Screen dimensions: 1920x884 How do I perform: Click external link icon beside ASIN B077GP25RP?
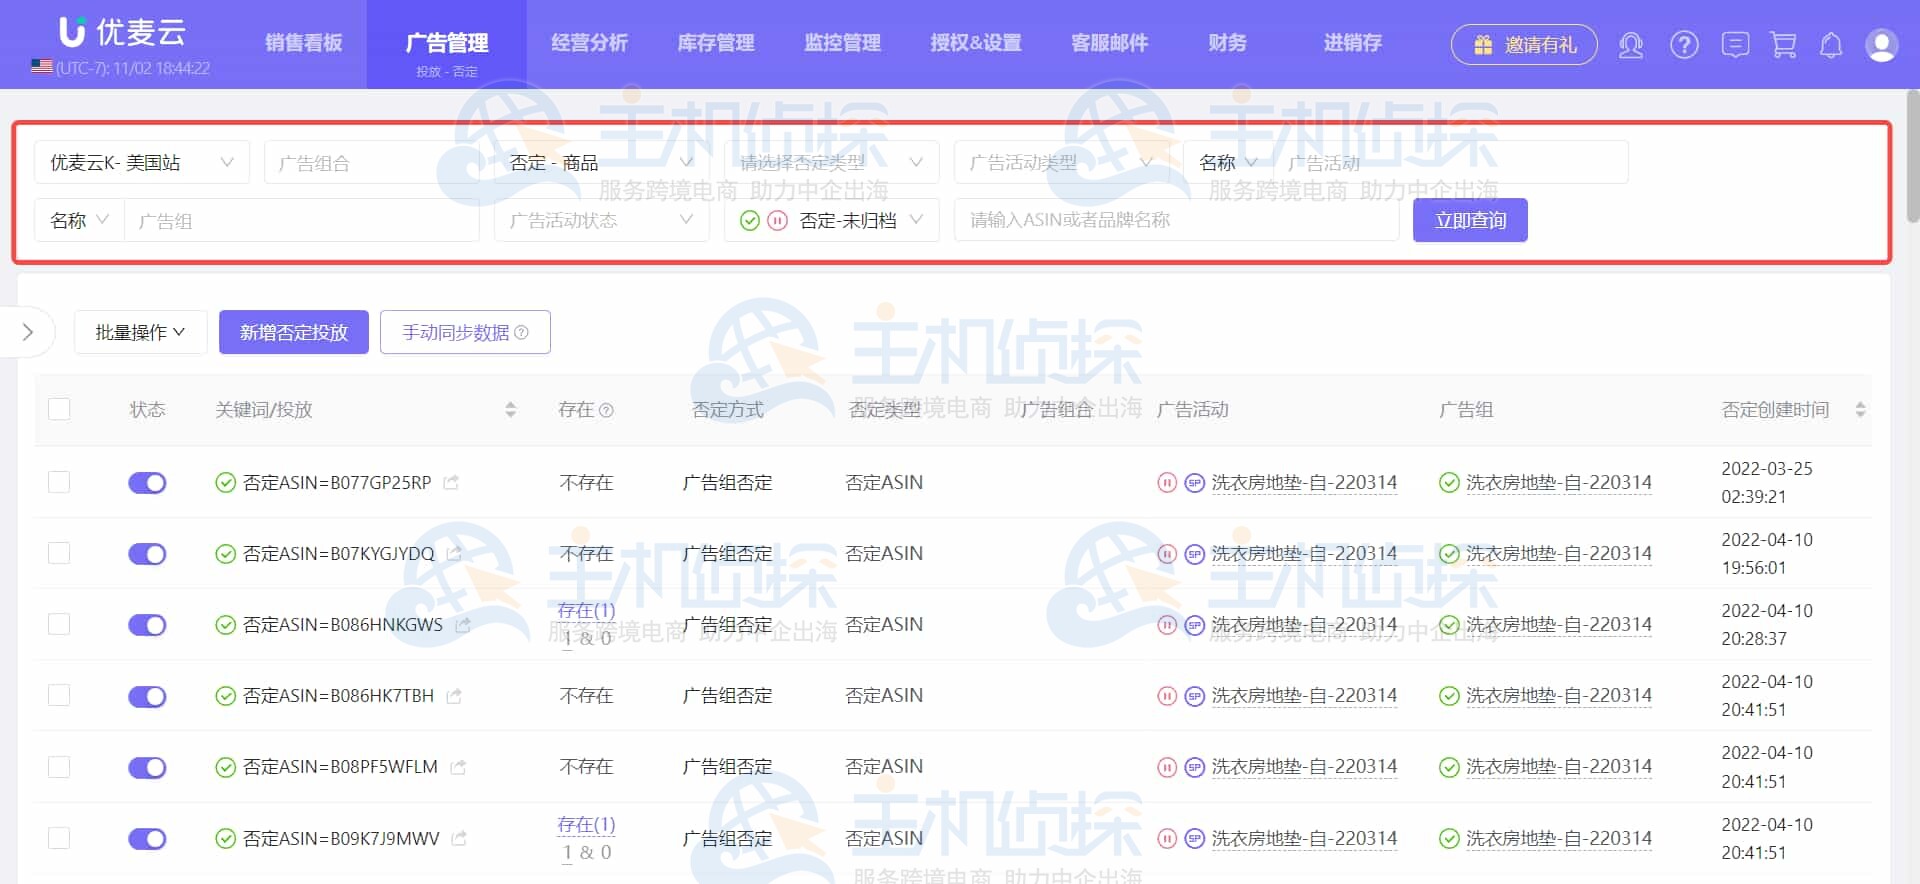point(451,483)
